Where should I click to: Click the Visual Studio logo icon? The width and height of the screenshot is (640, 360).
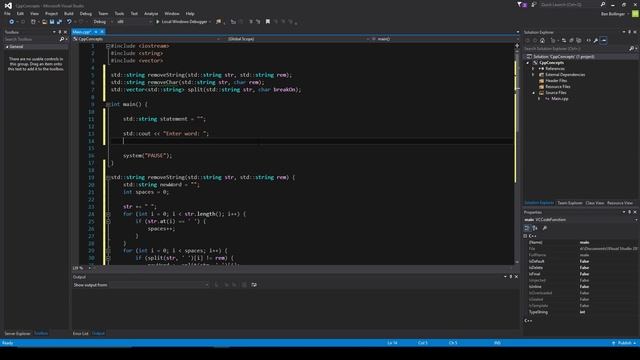pos(8,5)
